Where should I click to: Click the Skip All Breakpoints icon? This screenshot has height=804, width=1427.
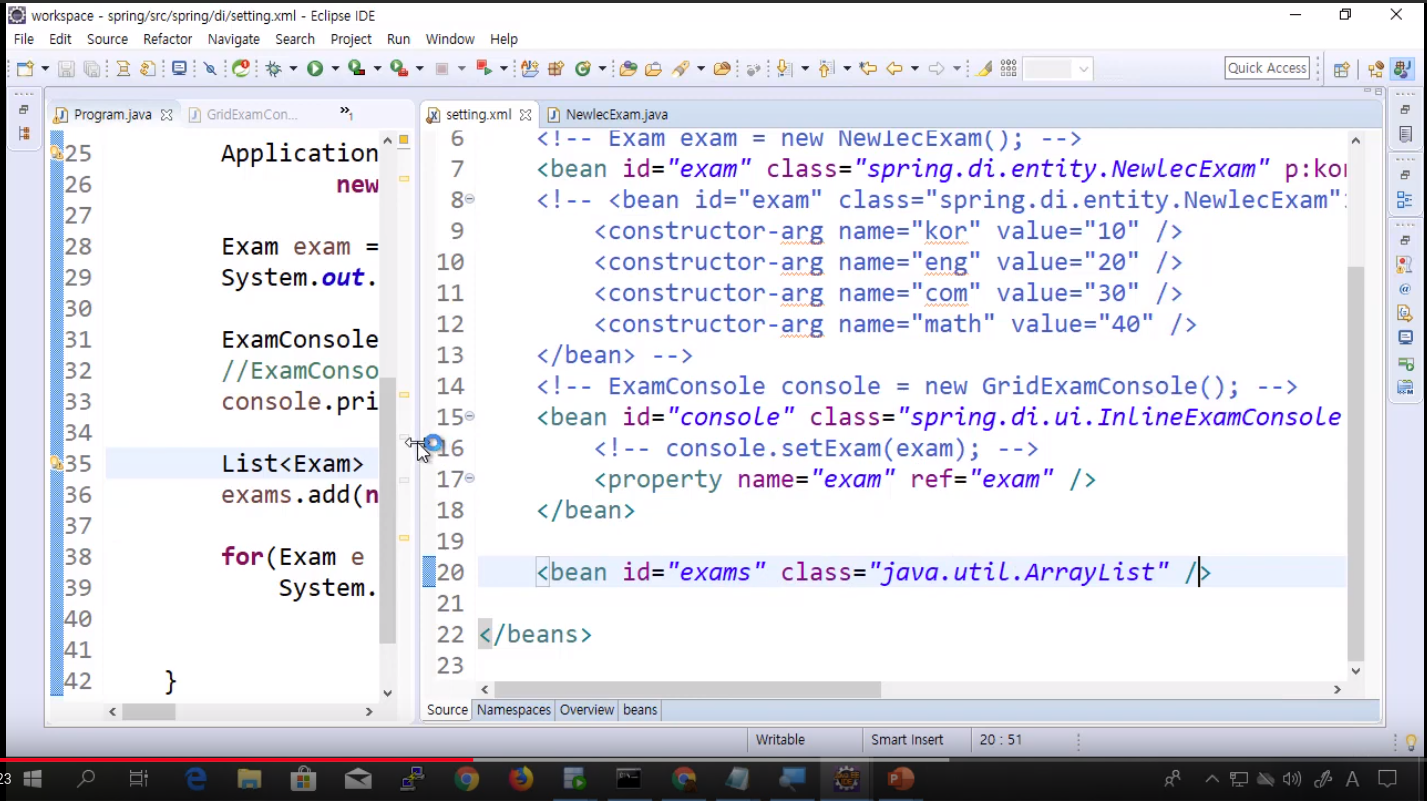tap(210, 69)
